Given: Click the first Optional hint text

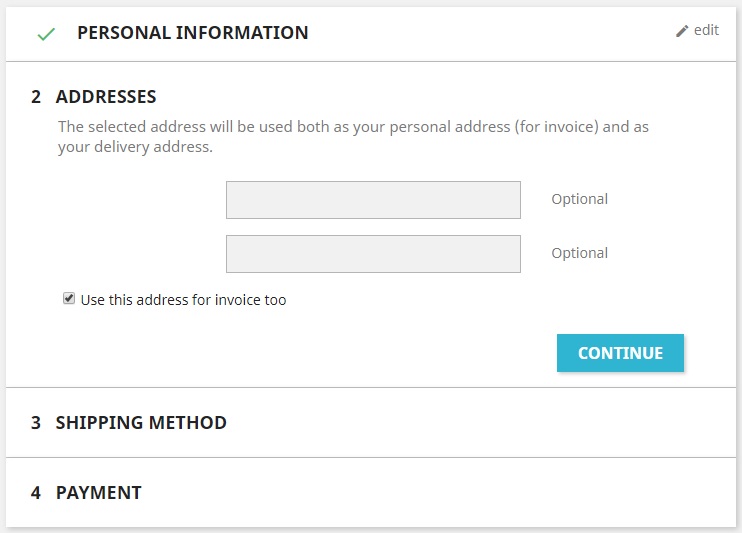Looking at the screenshot, I should pos(580,199).
